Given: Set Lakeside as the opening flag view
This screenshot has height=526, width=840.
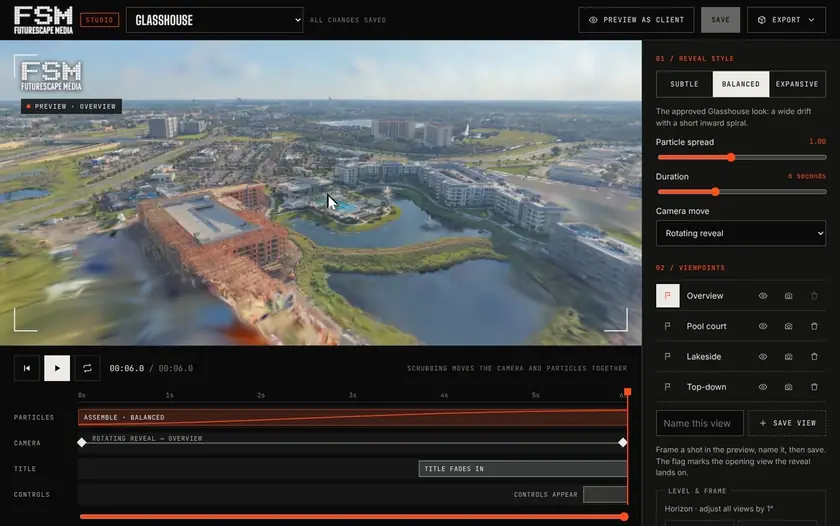Looking at the screenshot, I should point(668,357).
